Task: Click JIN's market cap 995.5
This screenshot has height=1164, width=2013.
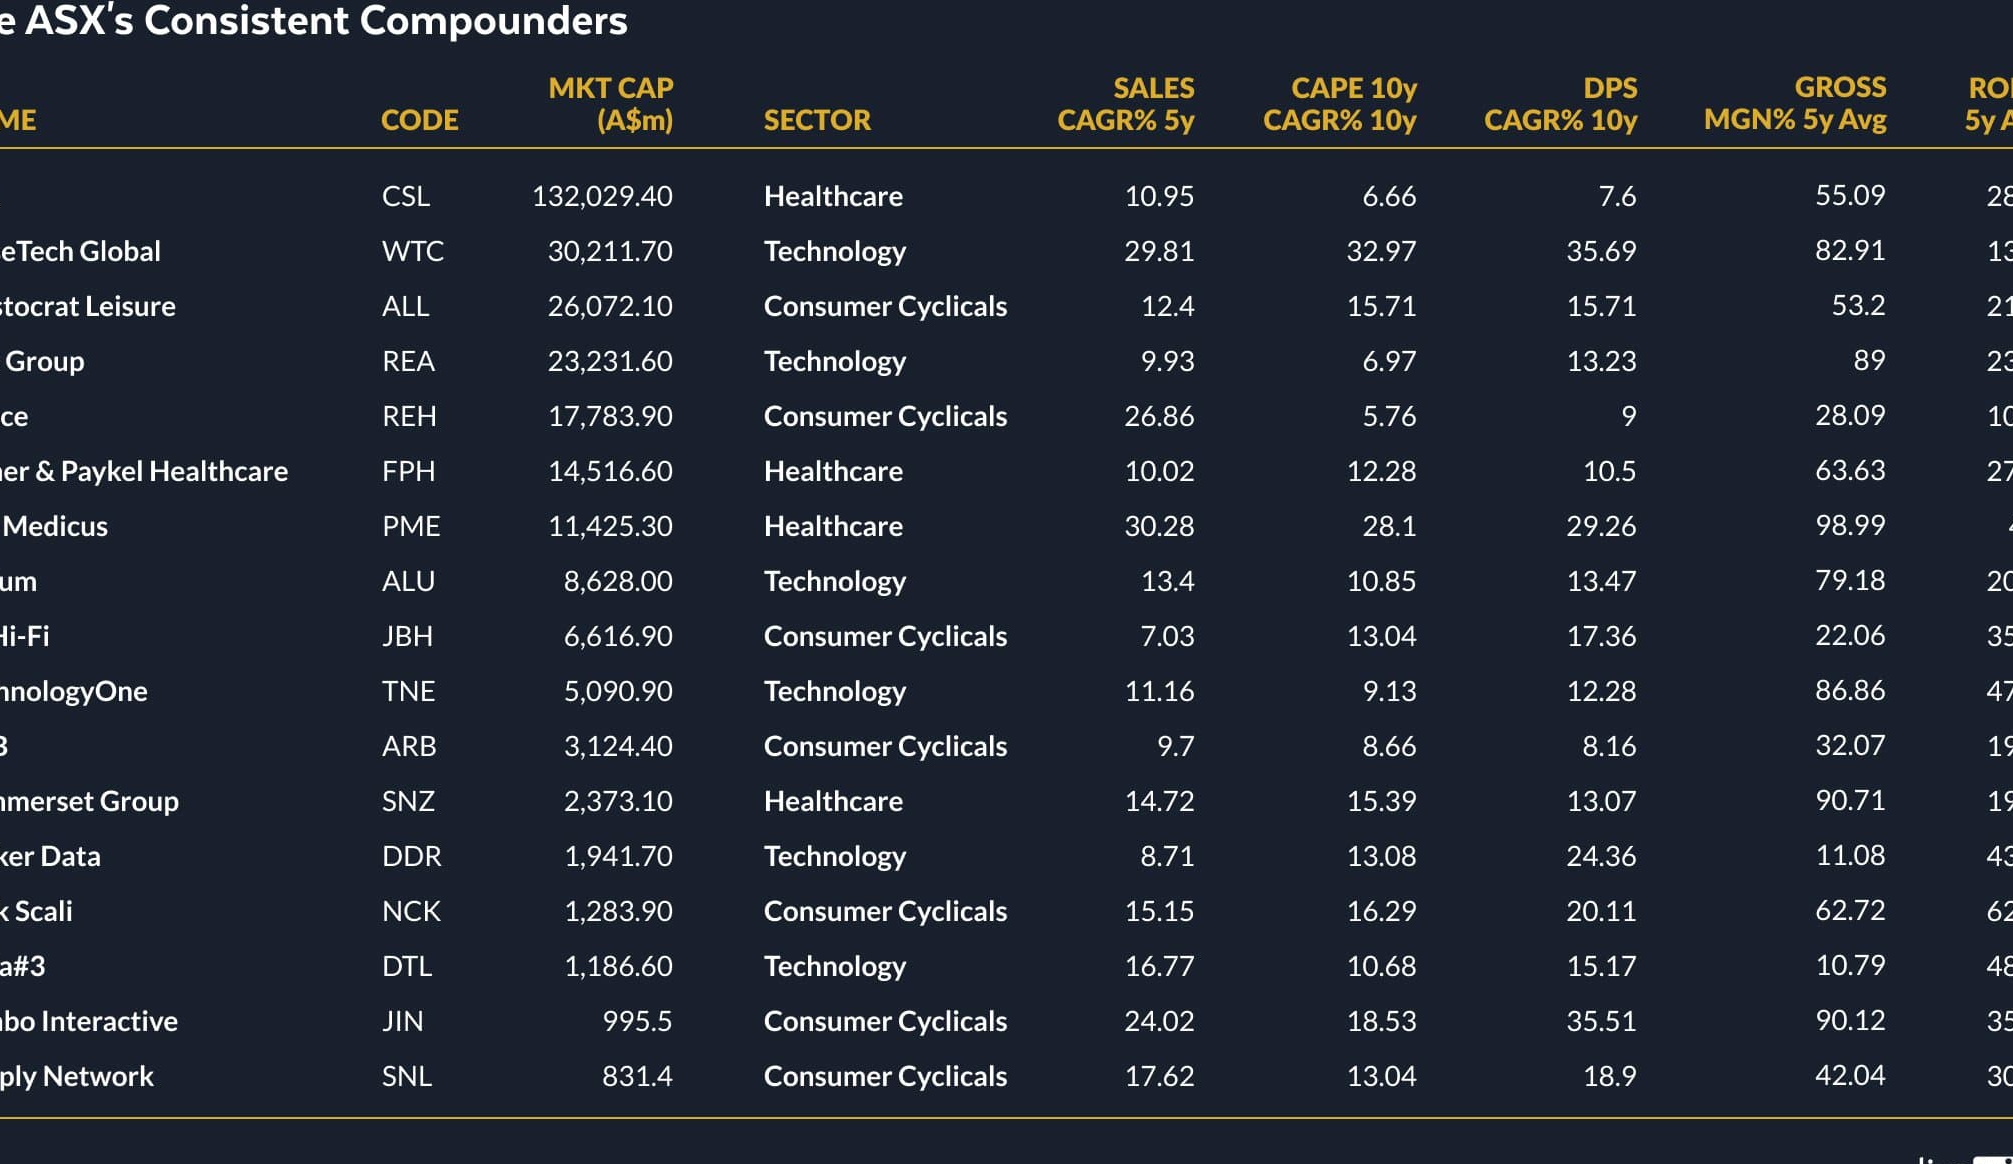Action: coord(637,1021)
